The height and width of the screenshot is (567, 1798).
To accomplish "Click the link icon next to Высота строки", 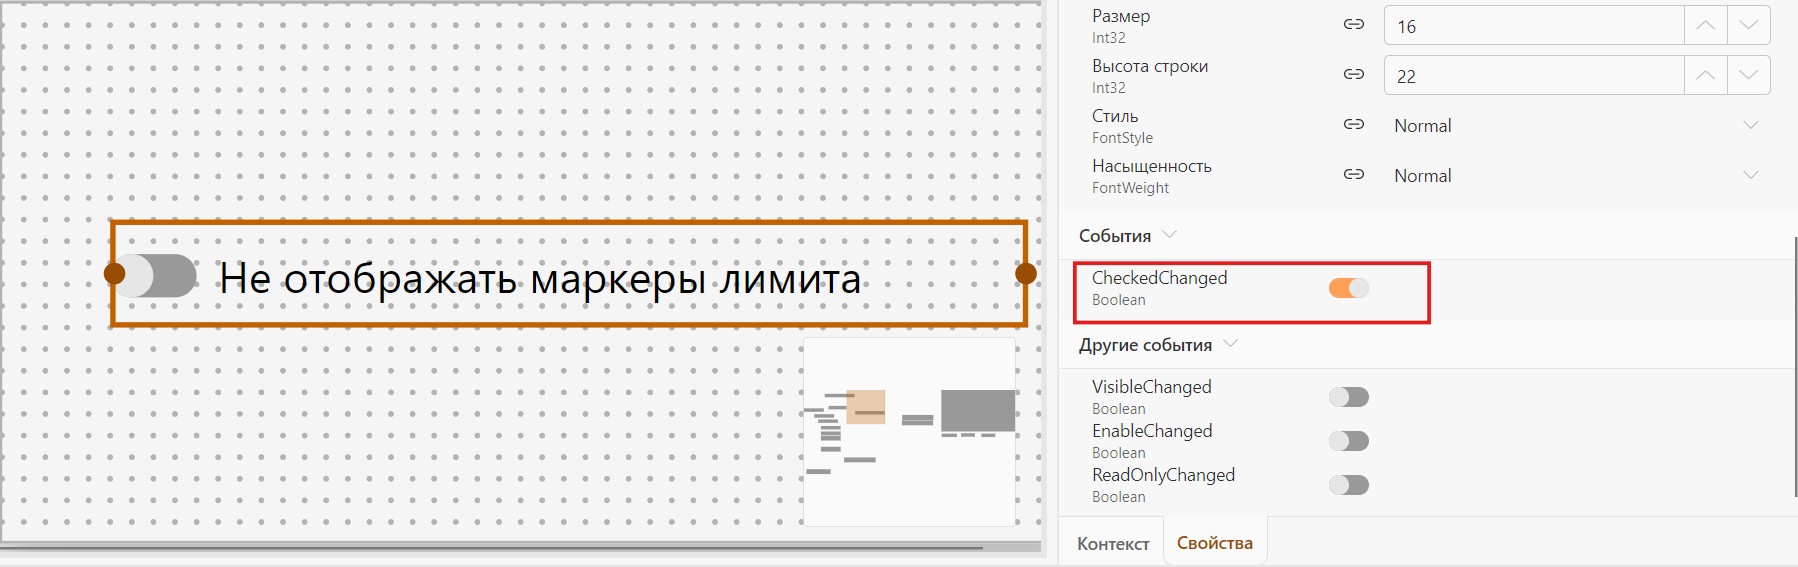I will coord(1353,74).
